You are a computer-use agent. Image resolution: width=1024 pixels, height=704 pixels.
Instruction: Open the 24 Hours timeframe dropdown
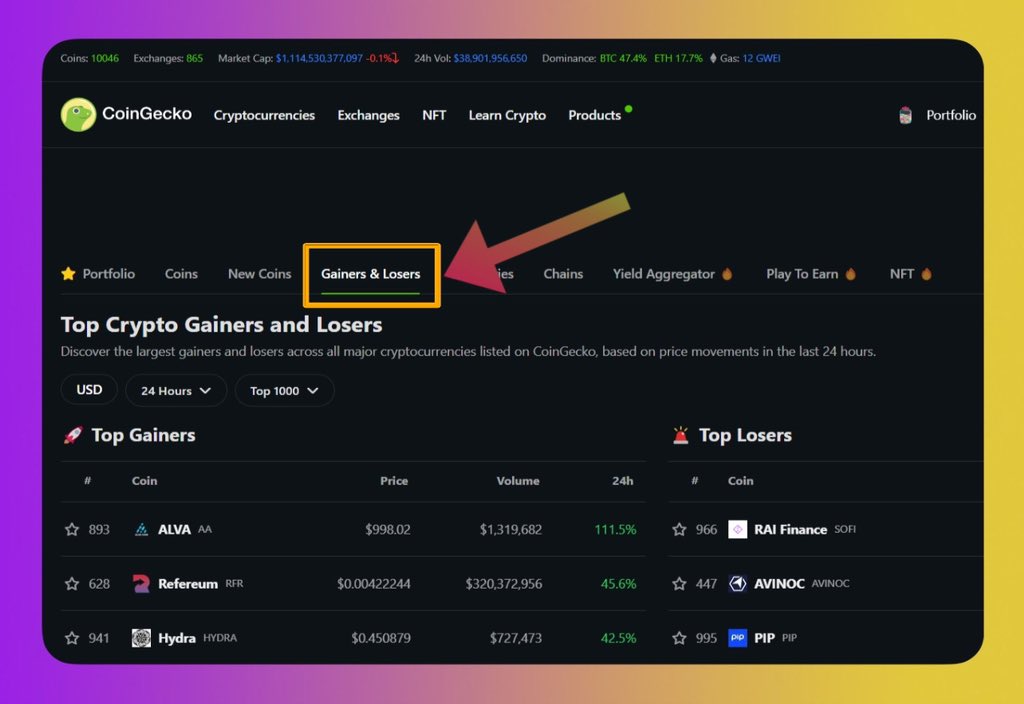click(x=176, y=391)
